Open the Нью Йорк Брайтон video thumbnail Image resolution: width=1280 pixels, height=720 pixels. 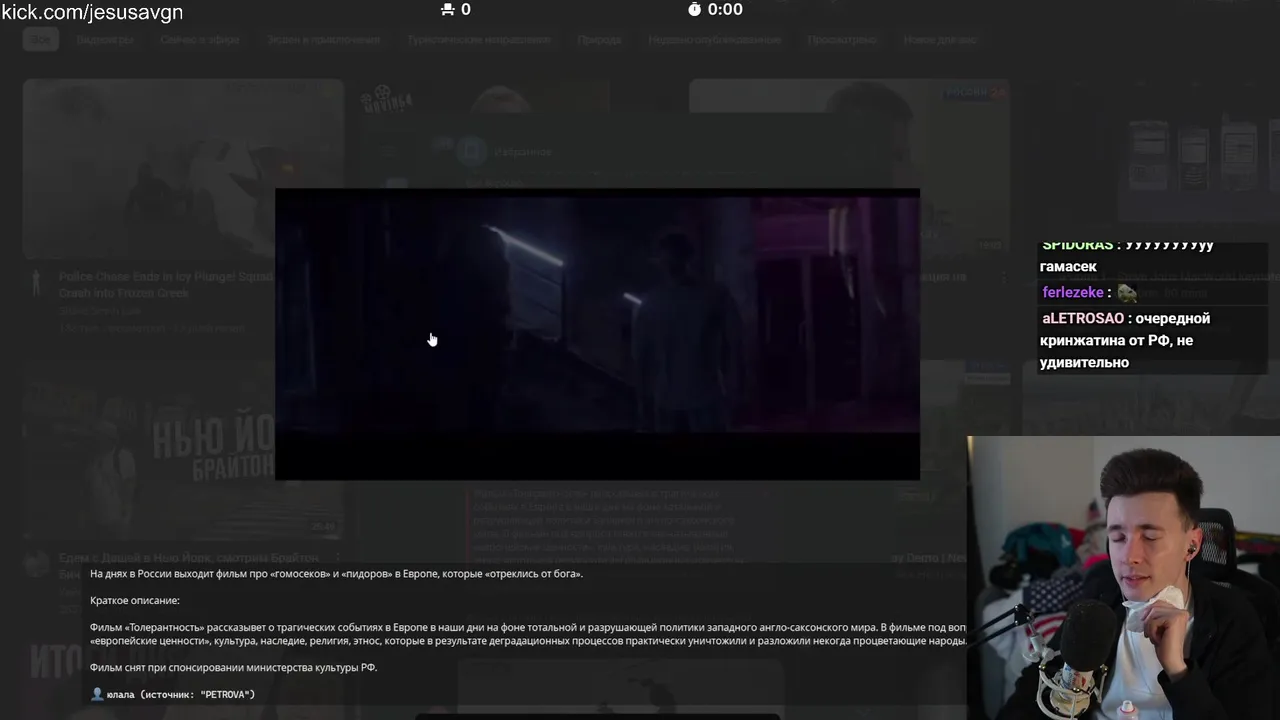[183, 450]
